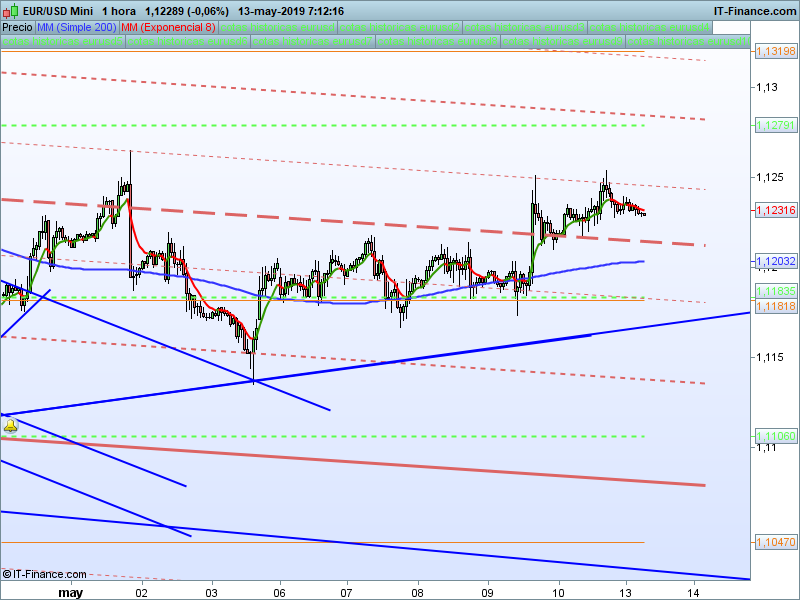Select the 'cotas historicas eurusd4' label
The width and height of the screenshot is (800, 600).
pyautogui.click(x=650, y=27)
